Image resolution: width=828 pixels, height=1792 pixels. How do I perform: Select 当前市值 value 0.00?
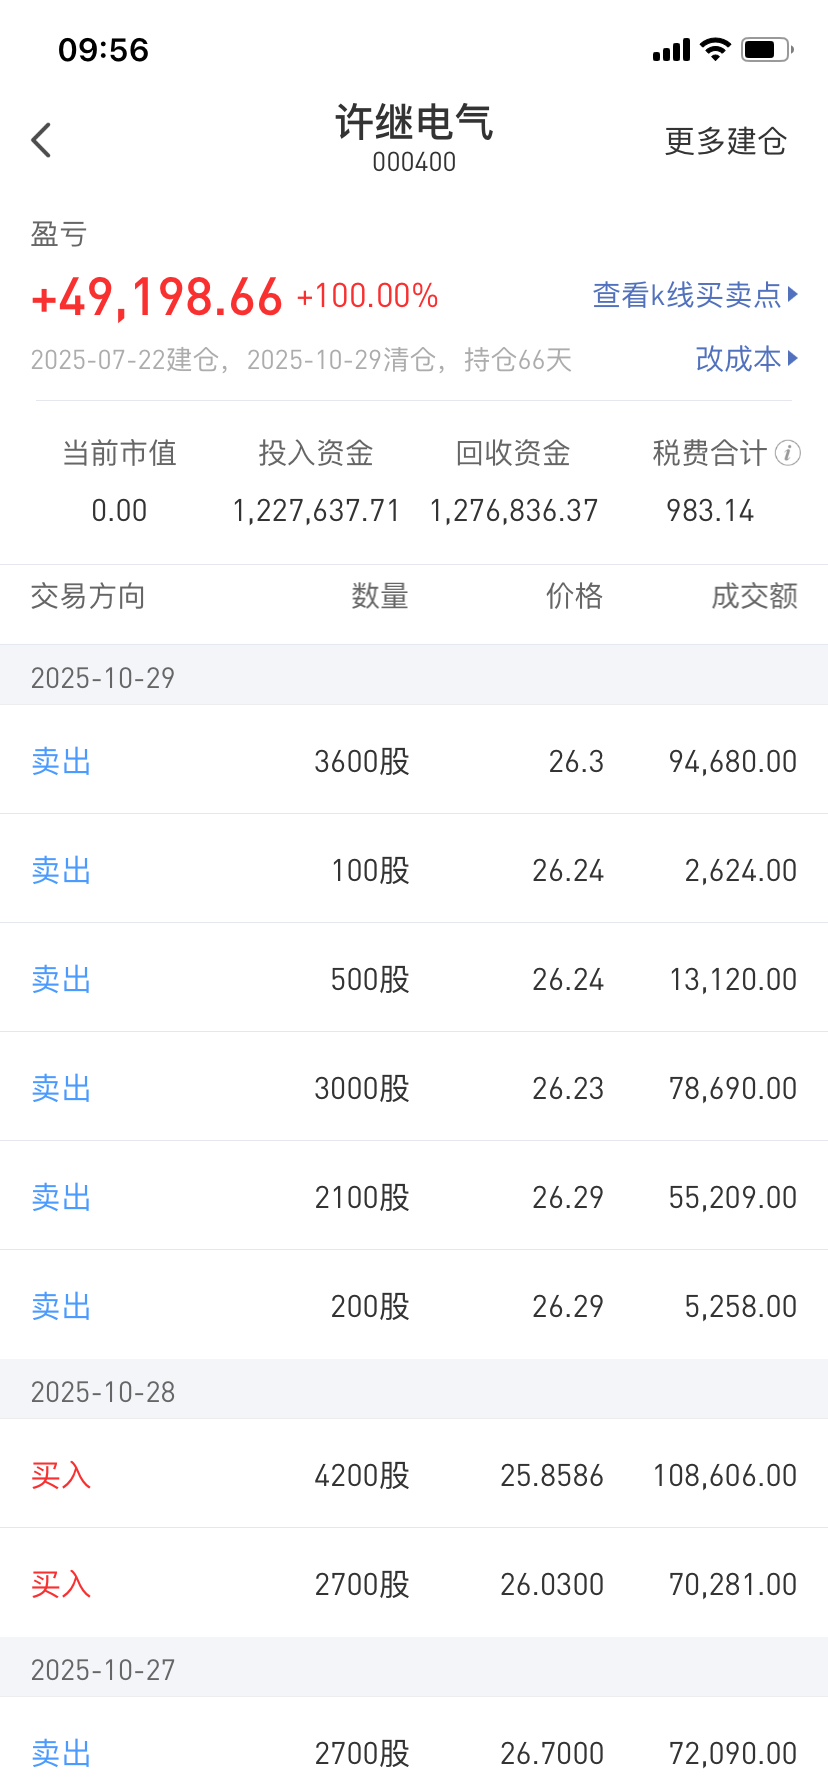click(x=119, y=511)
